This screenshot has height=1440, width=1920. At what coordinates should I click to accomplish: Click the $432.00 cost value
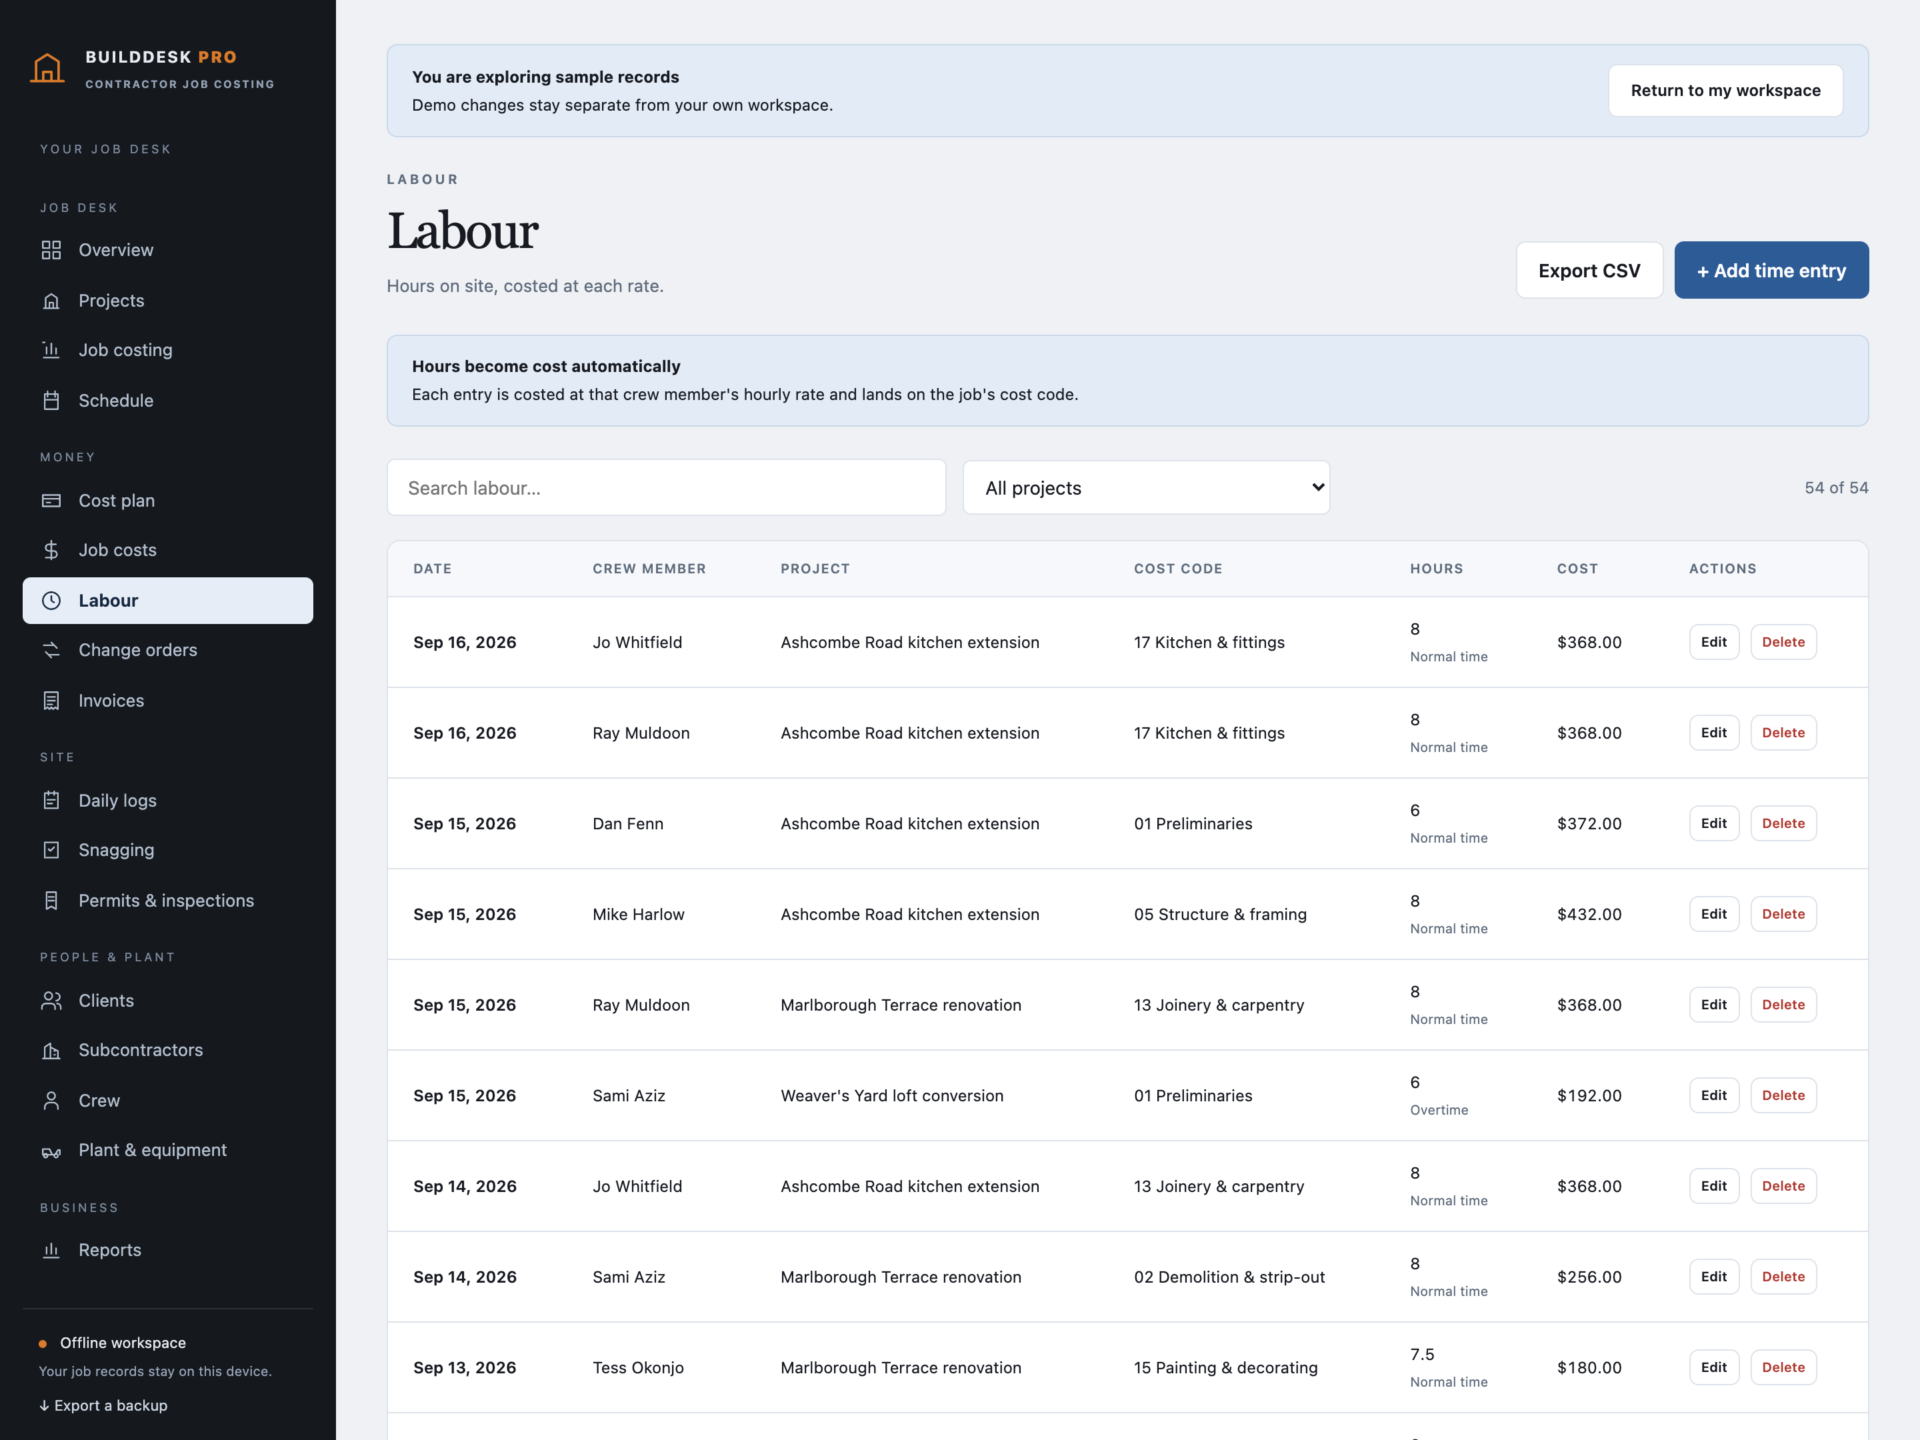1589,914
